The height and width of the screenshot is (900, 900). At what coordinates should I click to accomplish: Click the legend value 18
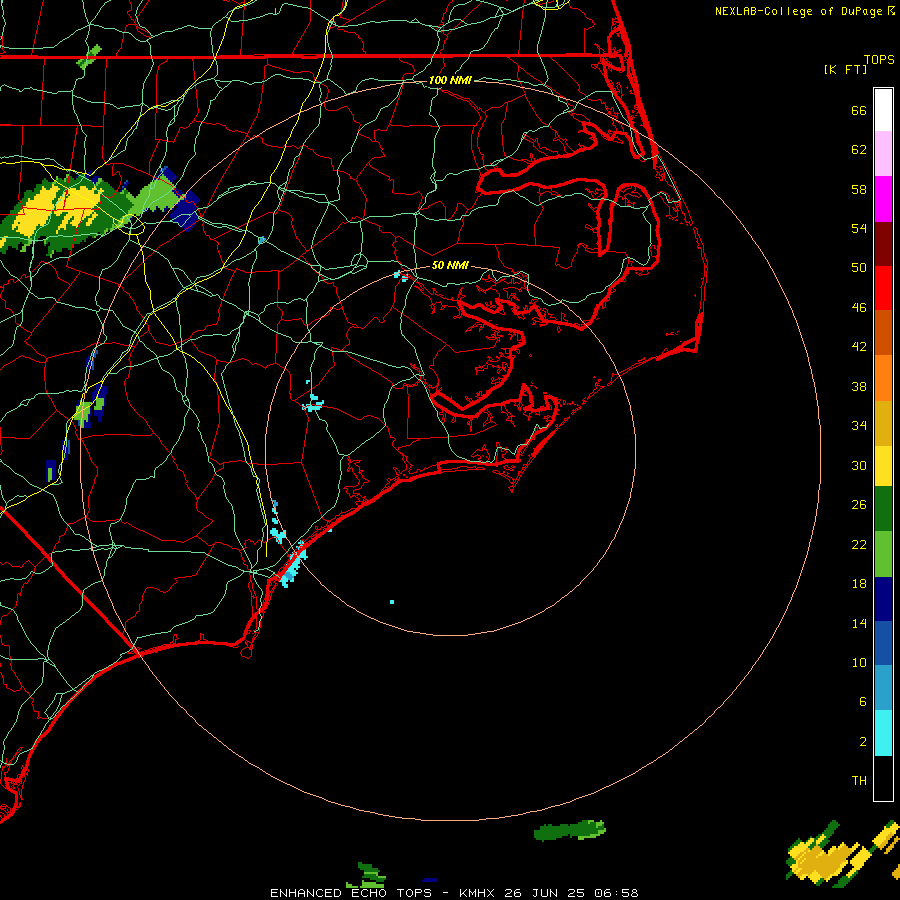[x=859, y=584]
